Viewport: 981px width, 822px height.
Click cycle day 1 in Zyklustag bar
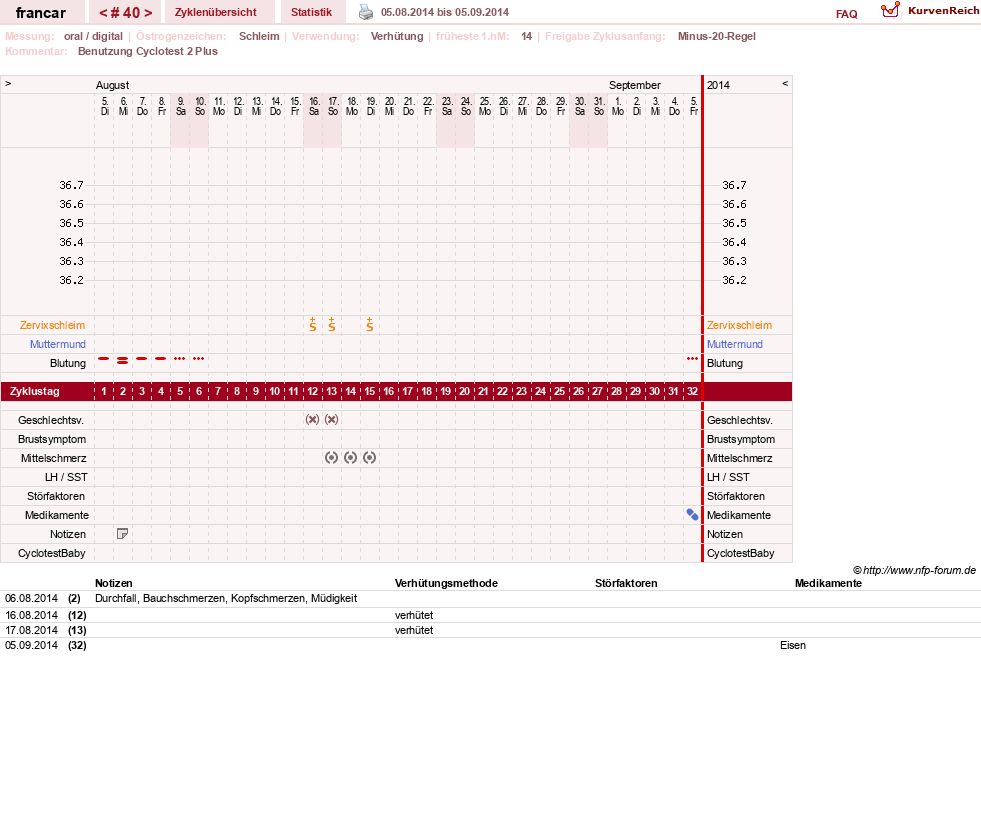(x=104, y=391)
